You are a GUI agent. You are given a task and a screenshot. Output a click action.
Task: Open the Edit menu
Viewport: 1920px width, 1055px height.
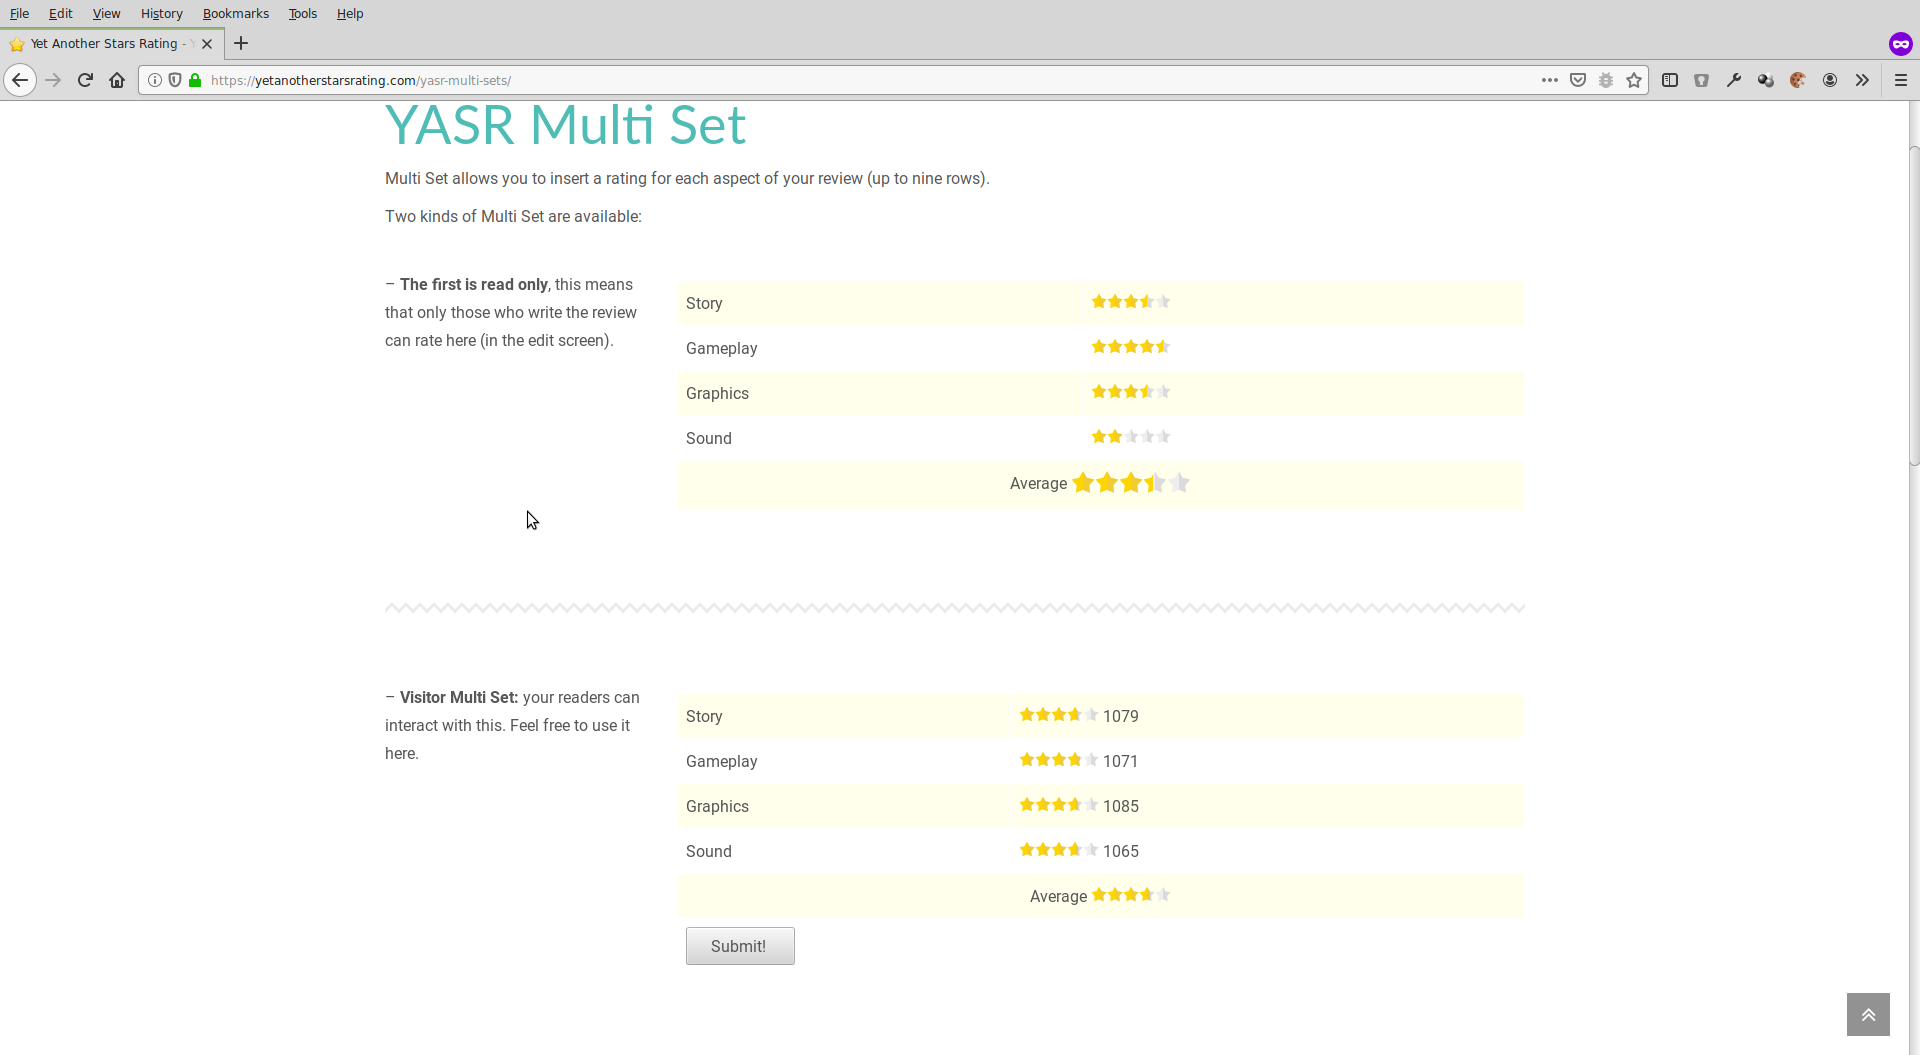[x=60, y=13]
